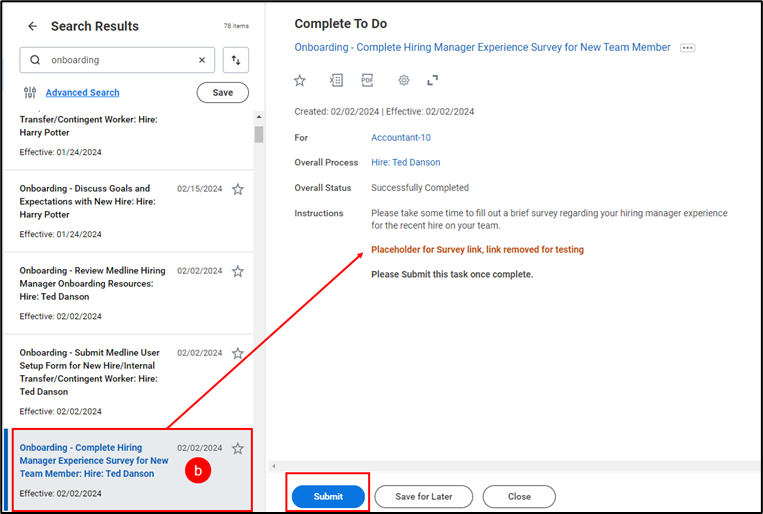This screenshot has width=763, height=514.
Task: Clear the onboarding search text
Action: tap(201, 60)
